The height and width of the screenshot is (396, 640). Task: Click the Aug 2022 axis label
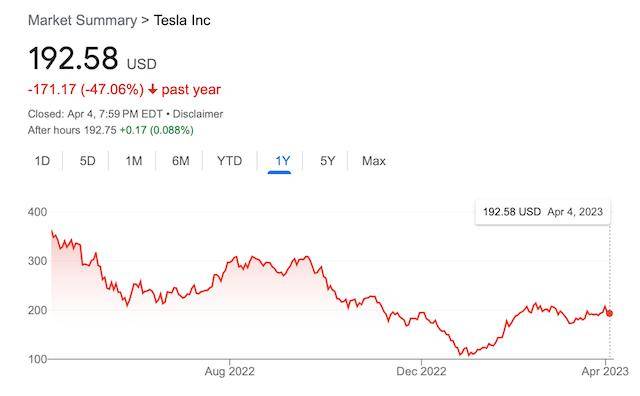coord(229,371)
